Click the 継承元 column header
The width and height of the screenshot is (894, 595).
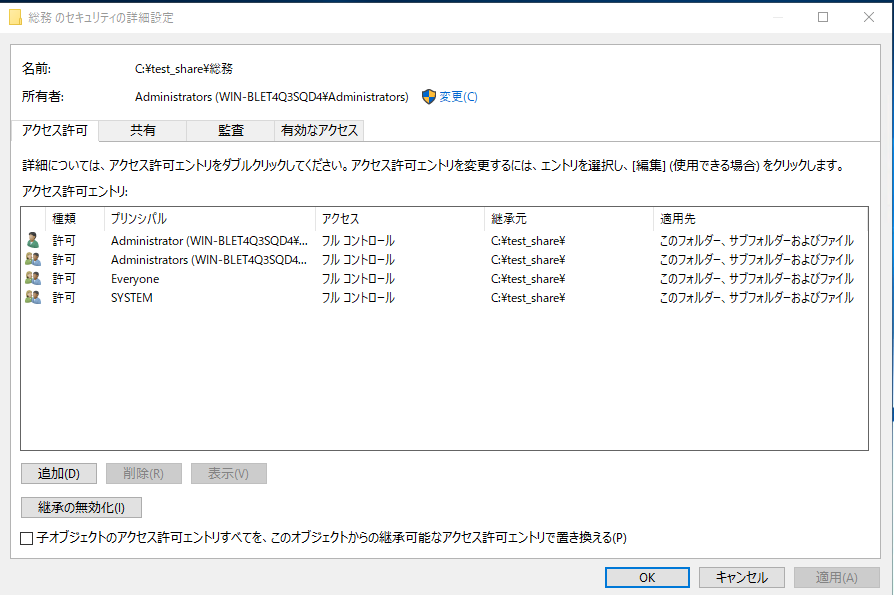click(568, 219)
